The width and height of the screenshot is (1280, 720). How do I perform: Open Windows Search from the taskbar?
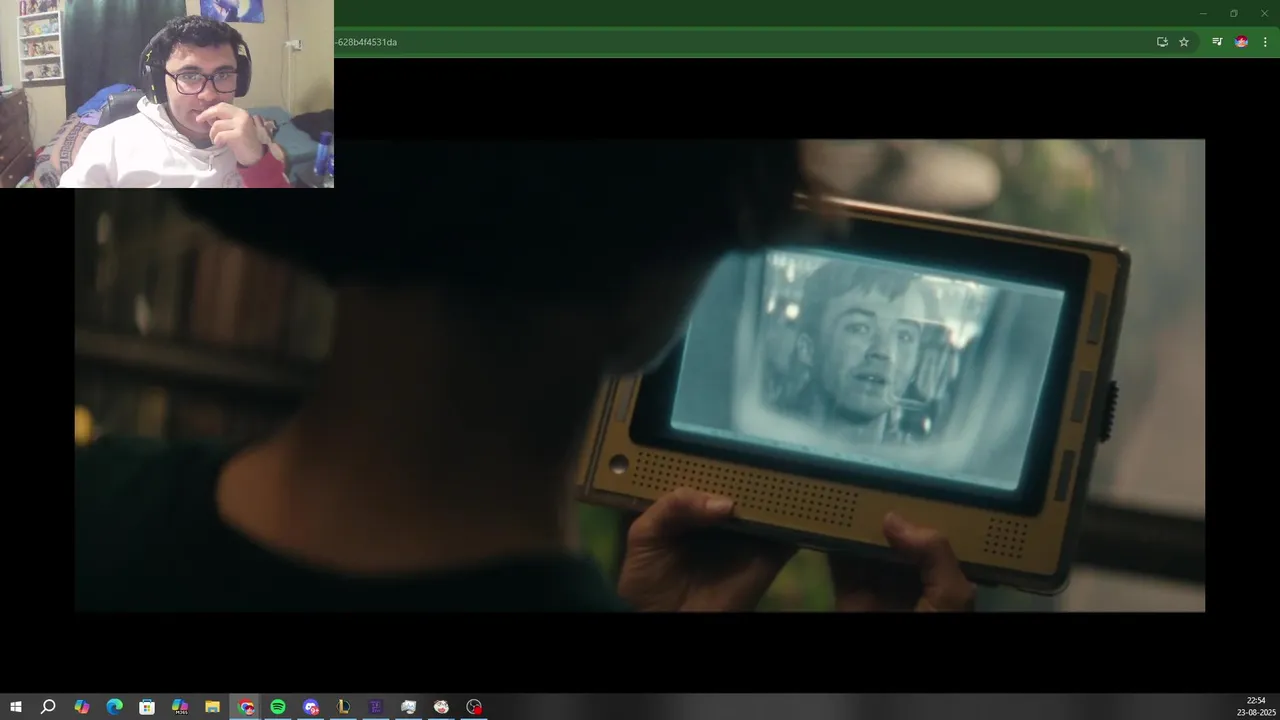48,707
